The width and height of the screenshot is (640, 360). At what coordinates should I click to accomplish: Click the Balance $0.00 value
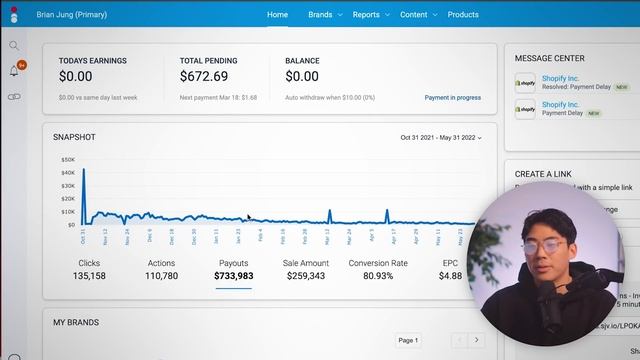point(302,76)
